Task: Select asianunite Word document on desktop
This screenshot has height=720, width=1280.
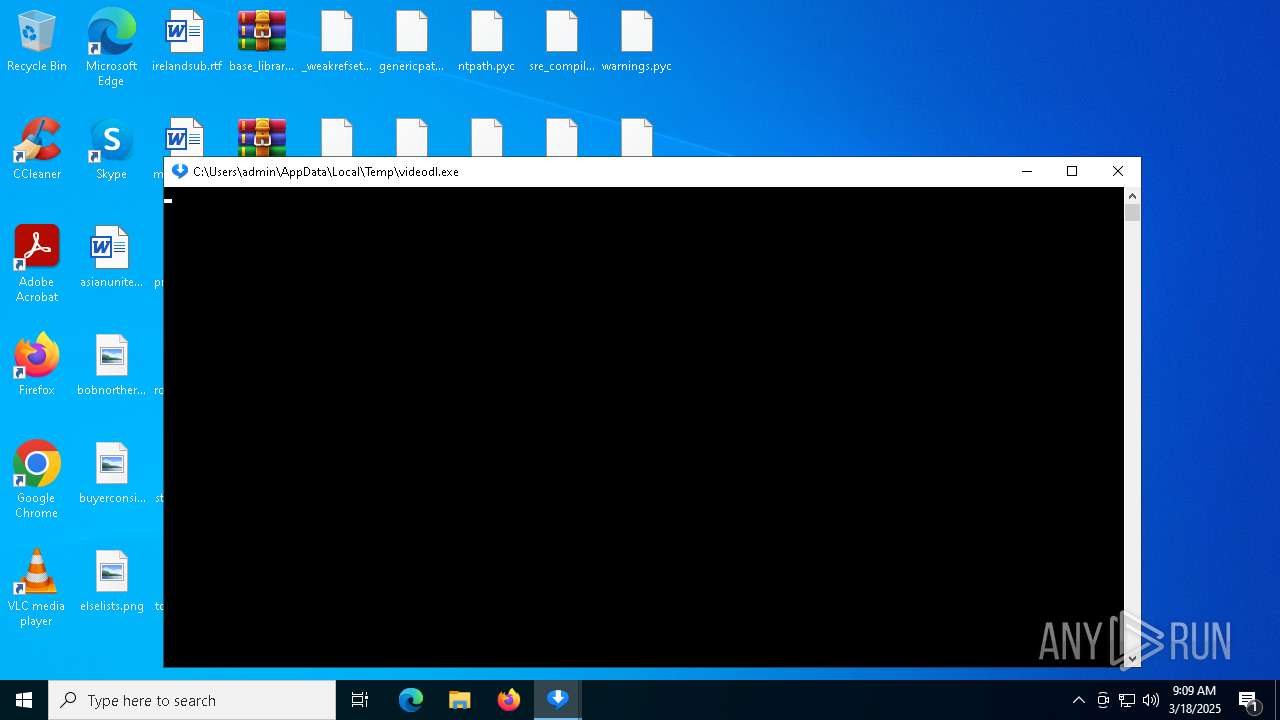Action: 111,258
